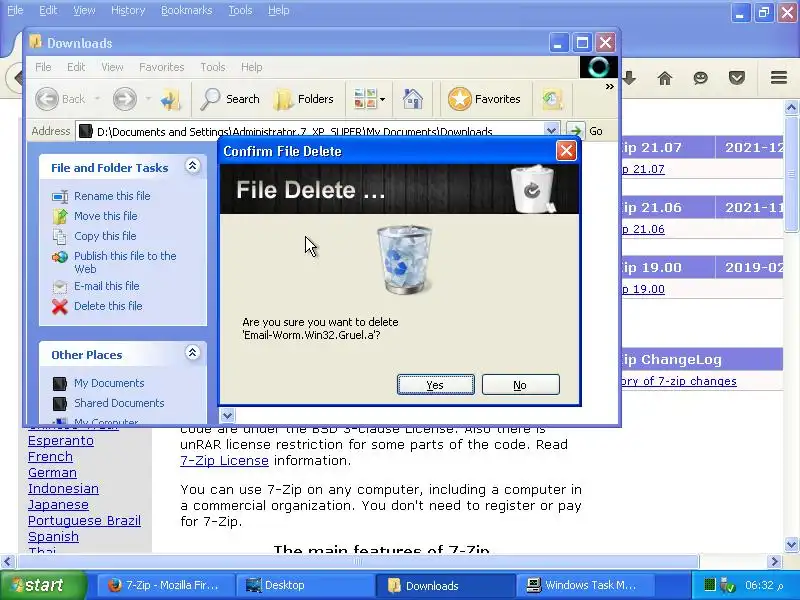Open My Documents in Other Places
The image size is (800, 600).
tap(109, 383)
